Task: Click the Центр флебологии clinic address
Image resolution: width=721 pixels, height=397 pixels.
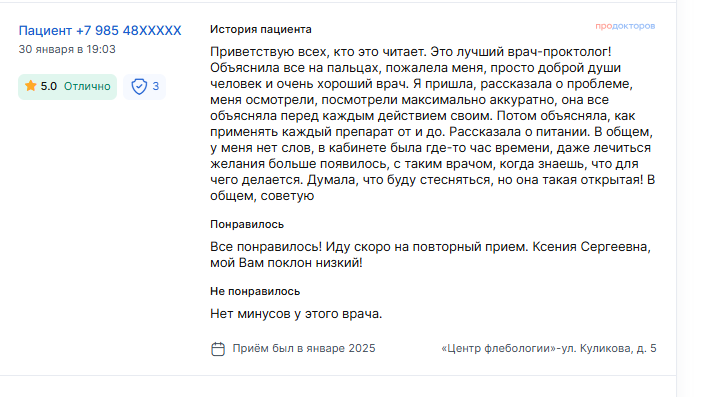Action: coord(549,348)
